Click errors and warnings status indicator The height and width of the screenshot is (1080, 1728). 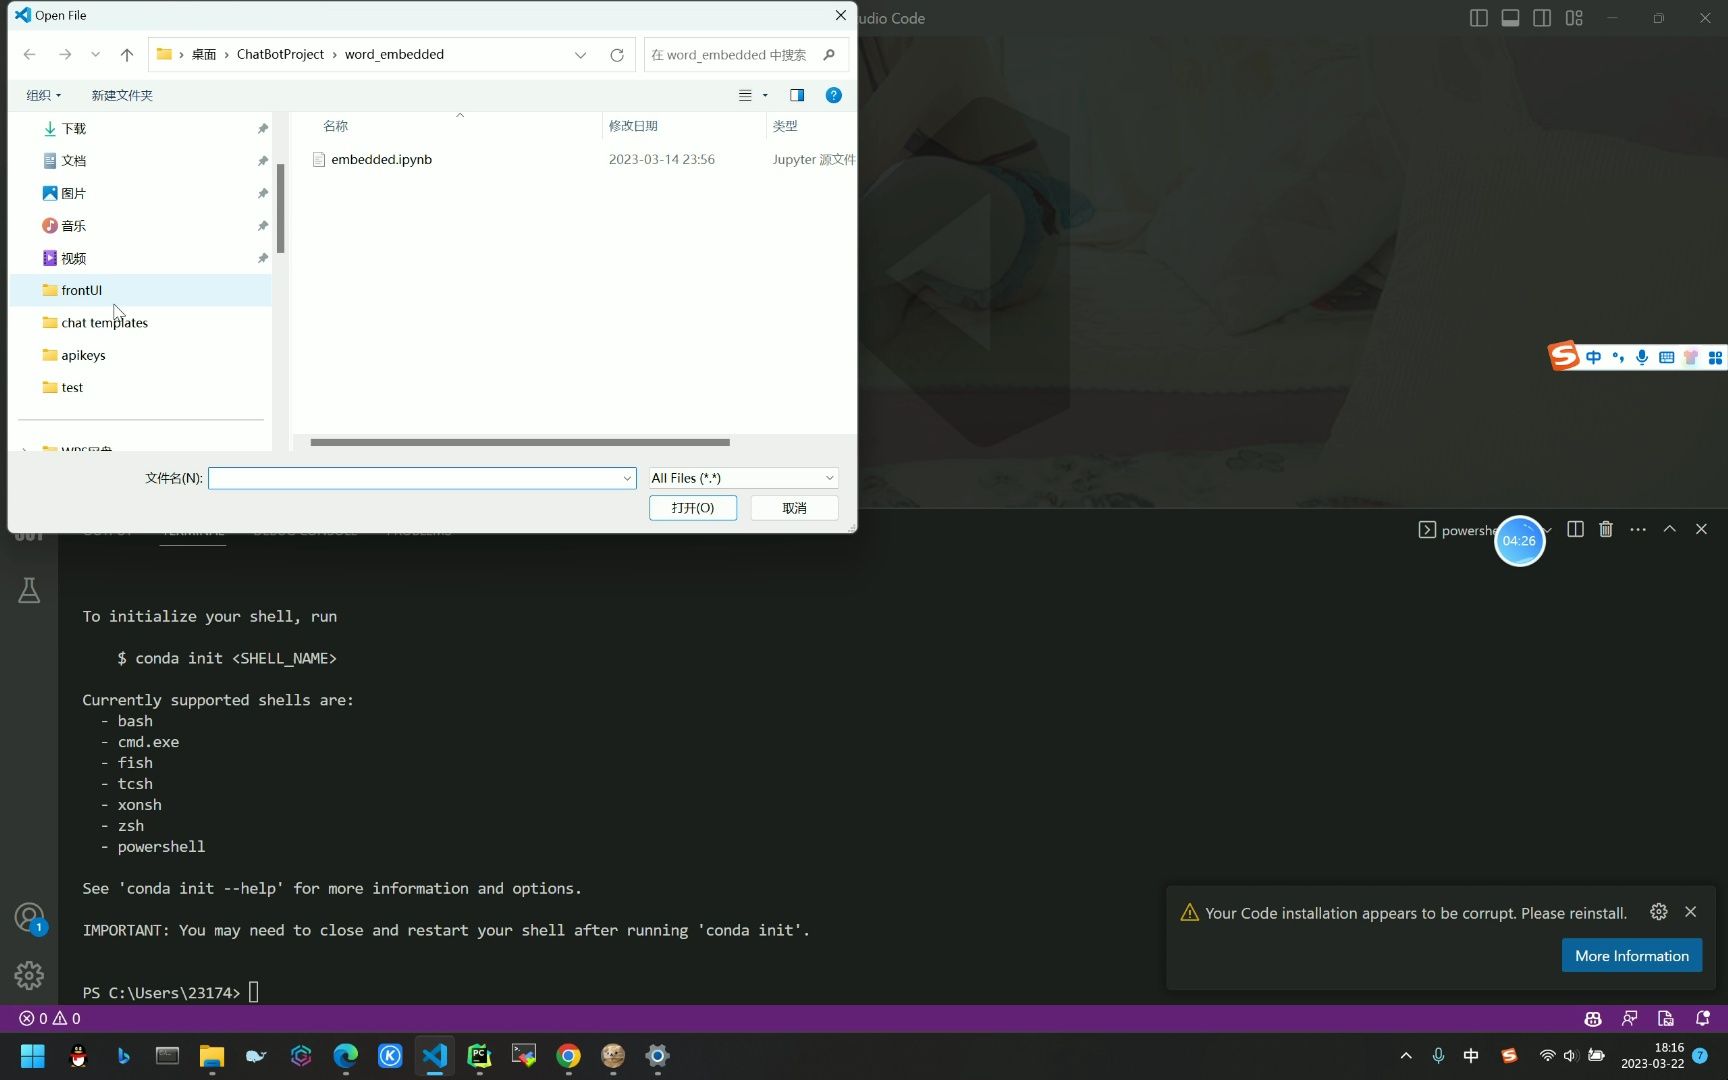point(50,1018)
